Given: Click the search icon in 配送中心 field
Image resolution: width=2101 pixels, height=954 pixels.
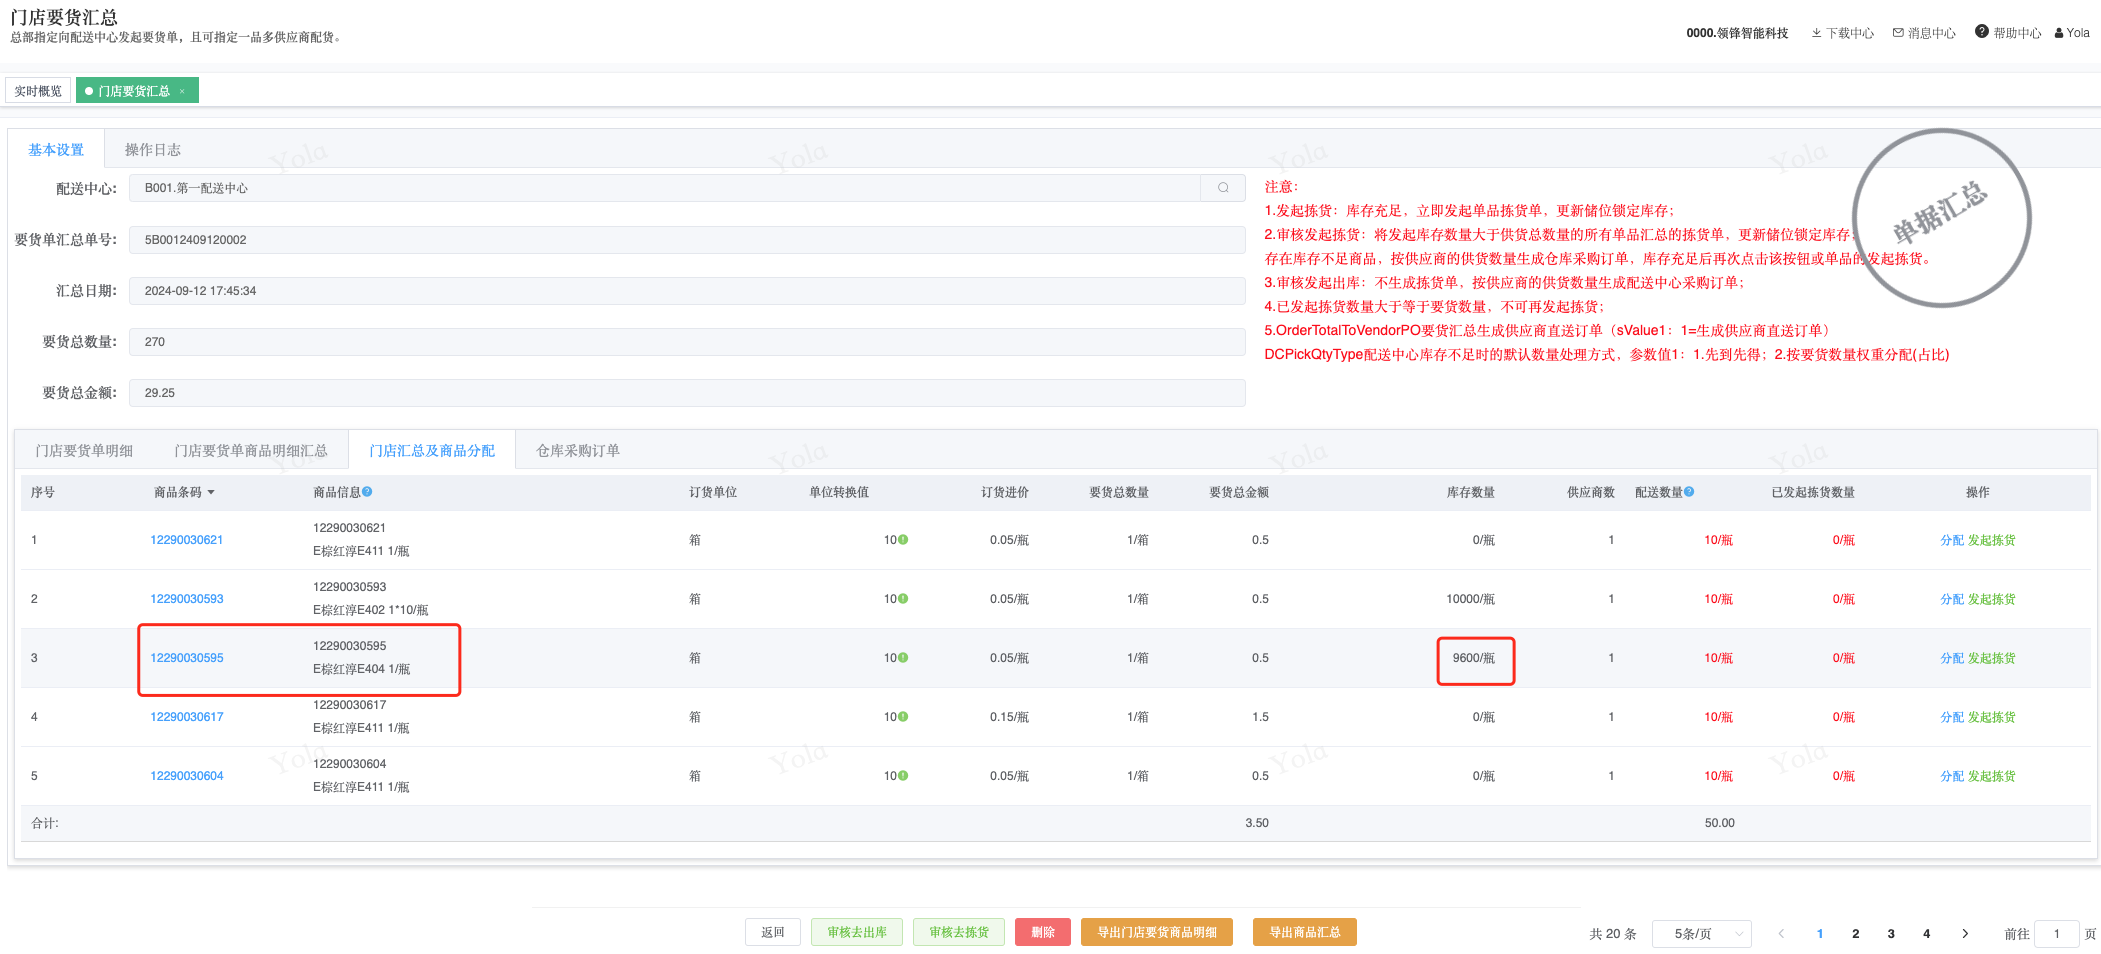Looking at the screenshot, I should tap(1222, 188).
